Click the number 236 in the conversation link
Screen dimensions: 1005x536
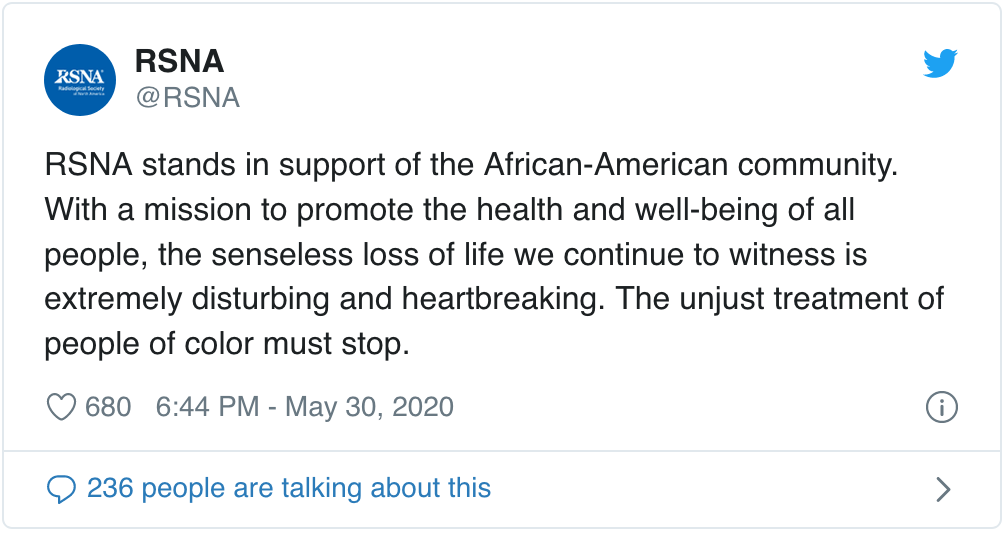(110, 488)
